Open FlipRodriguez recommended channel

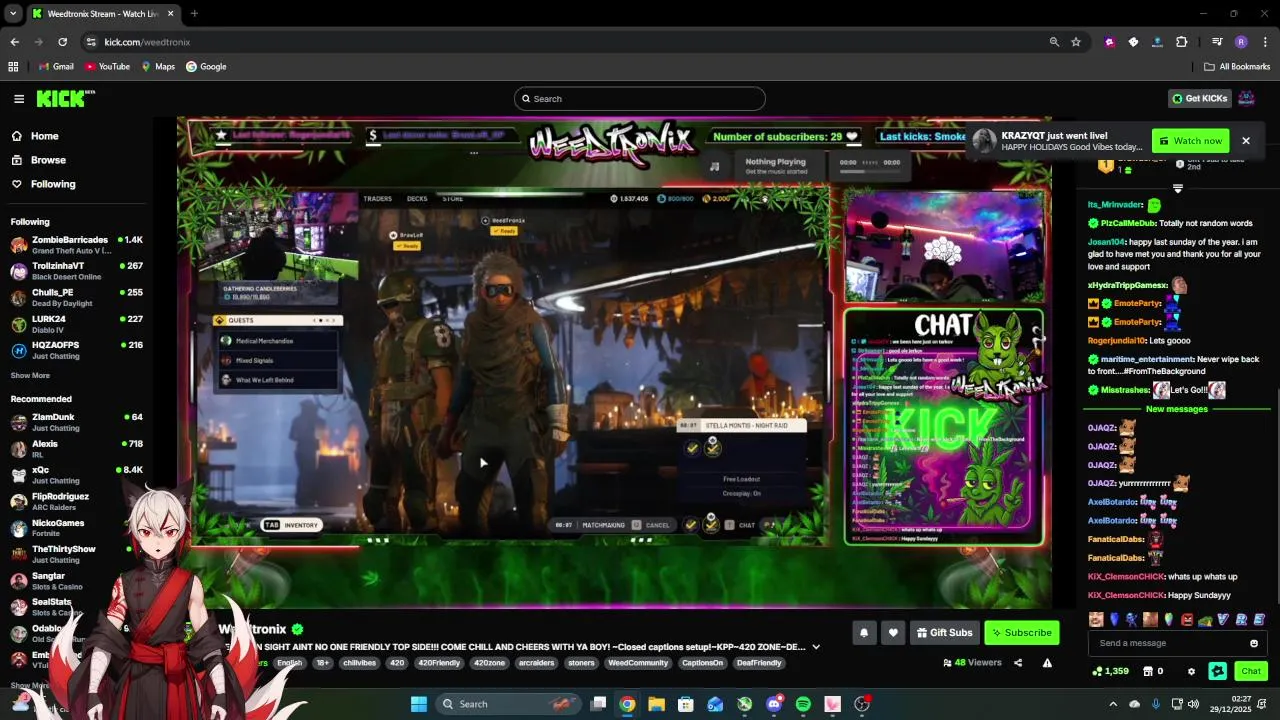[77, 501]
